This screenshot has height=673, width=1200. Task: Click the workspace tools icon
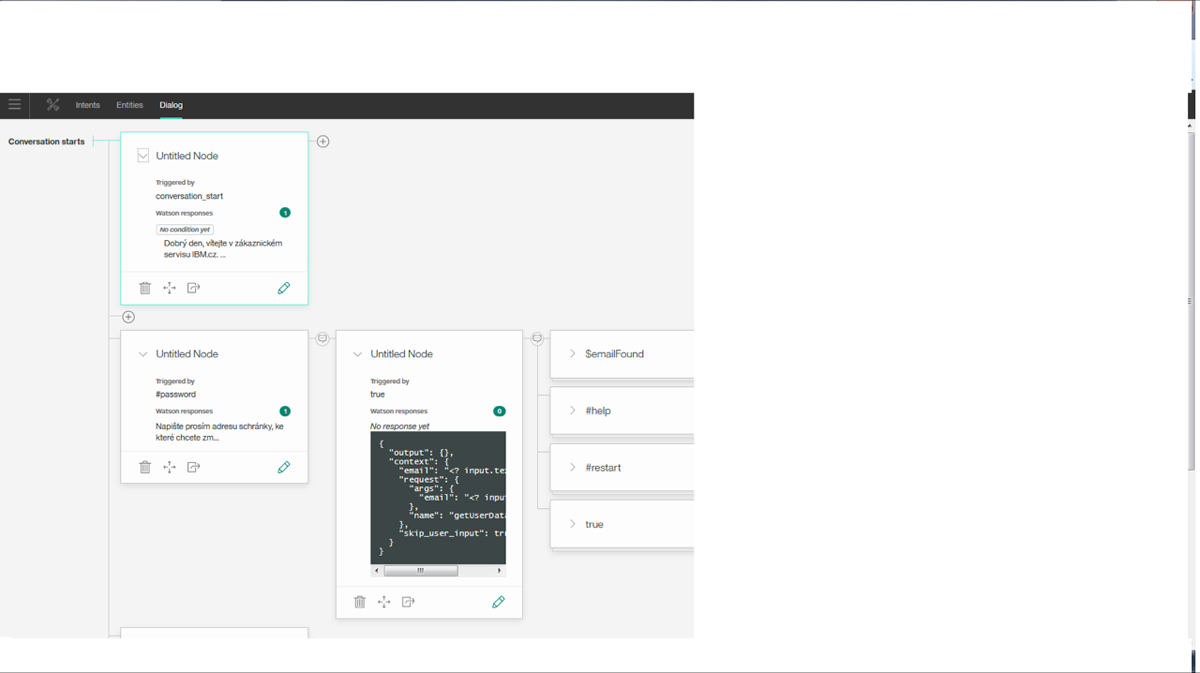click(x=53, y=104)
